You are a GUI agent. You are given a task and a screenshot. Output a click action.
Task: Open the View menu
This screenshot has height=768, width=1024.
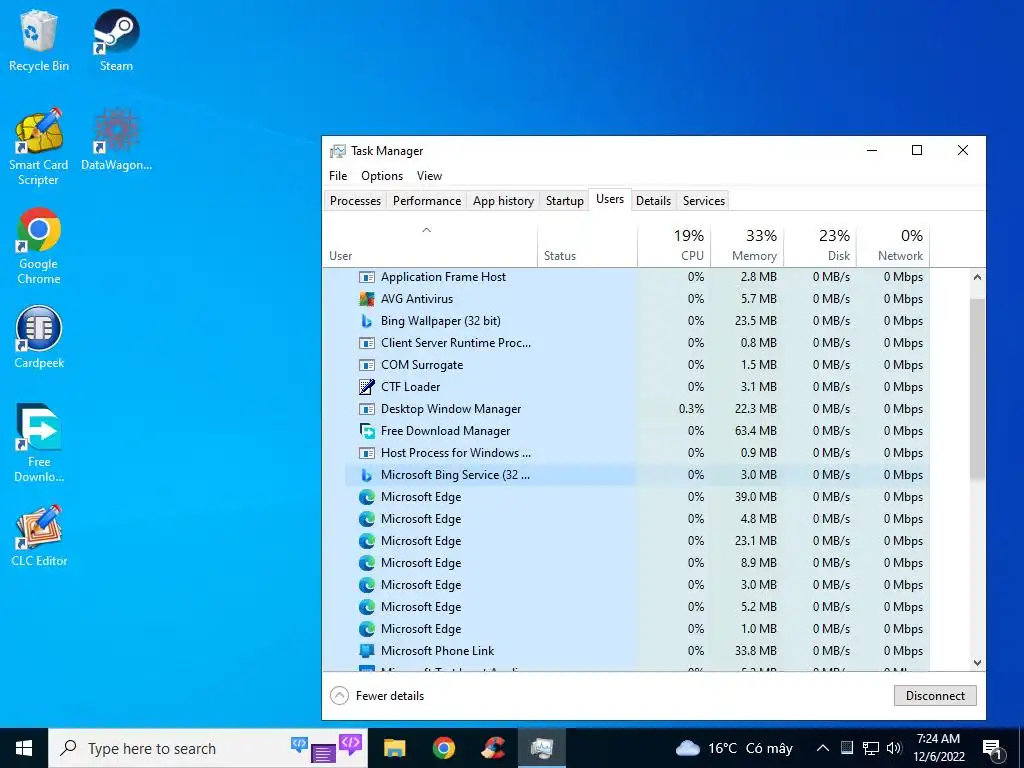point(429,176)
